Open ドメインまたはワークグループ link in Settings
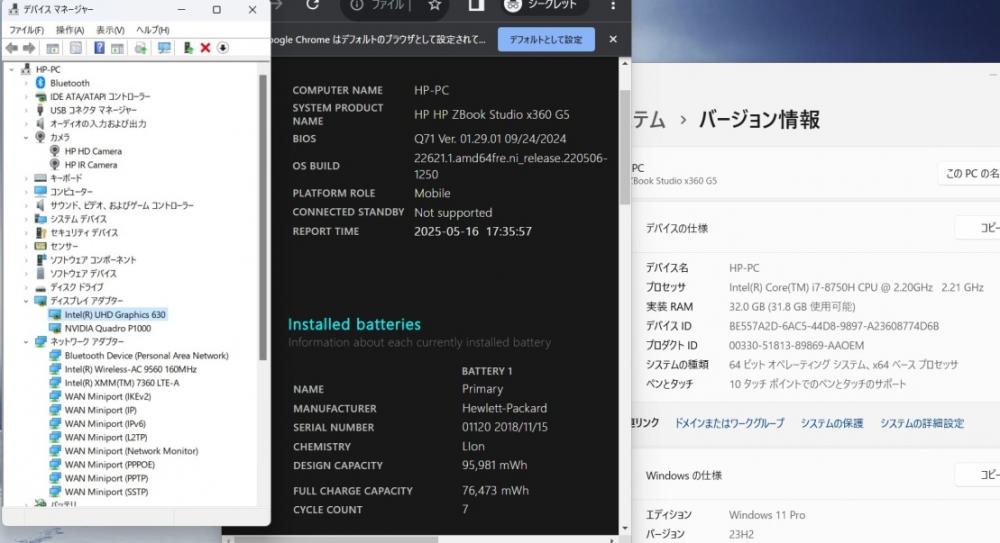1000x543 pixels. 729,423
